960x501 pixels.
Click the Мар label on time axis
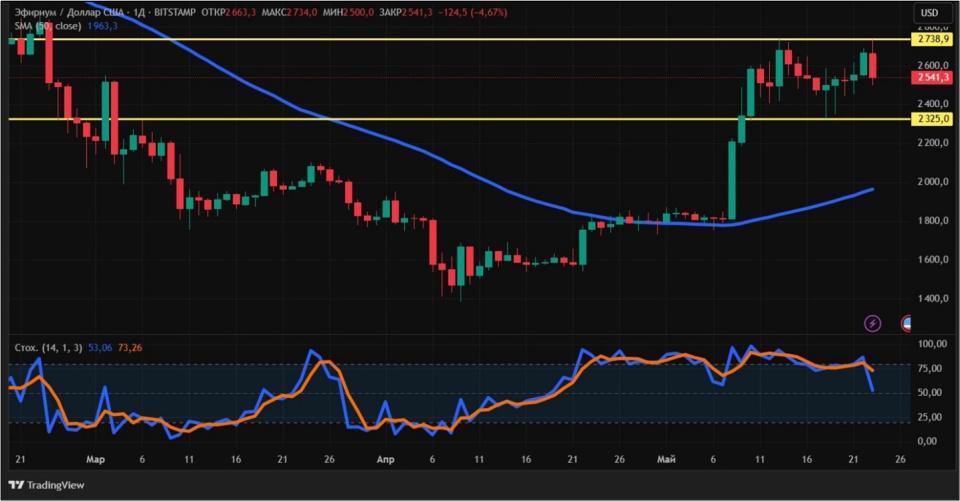click(x=96, y=459)
